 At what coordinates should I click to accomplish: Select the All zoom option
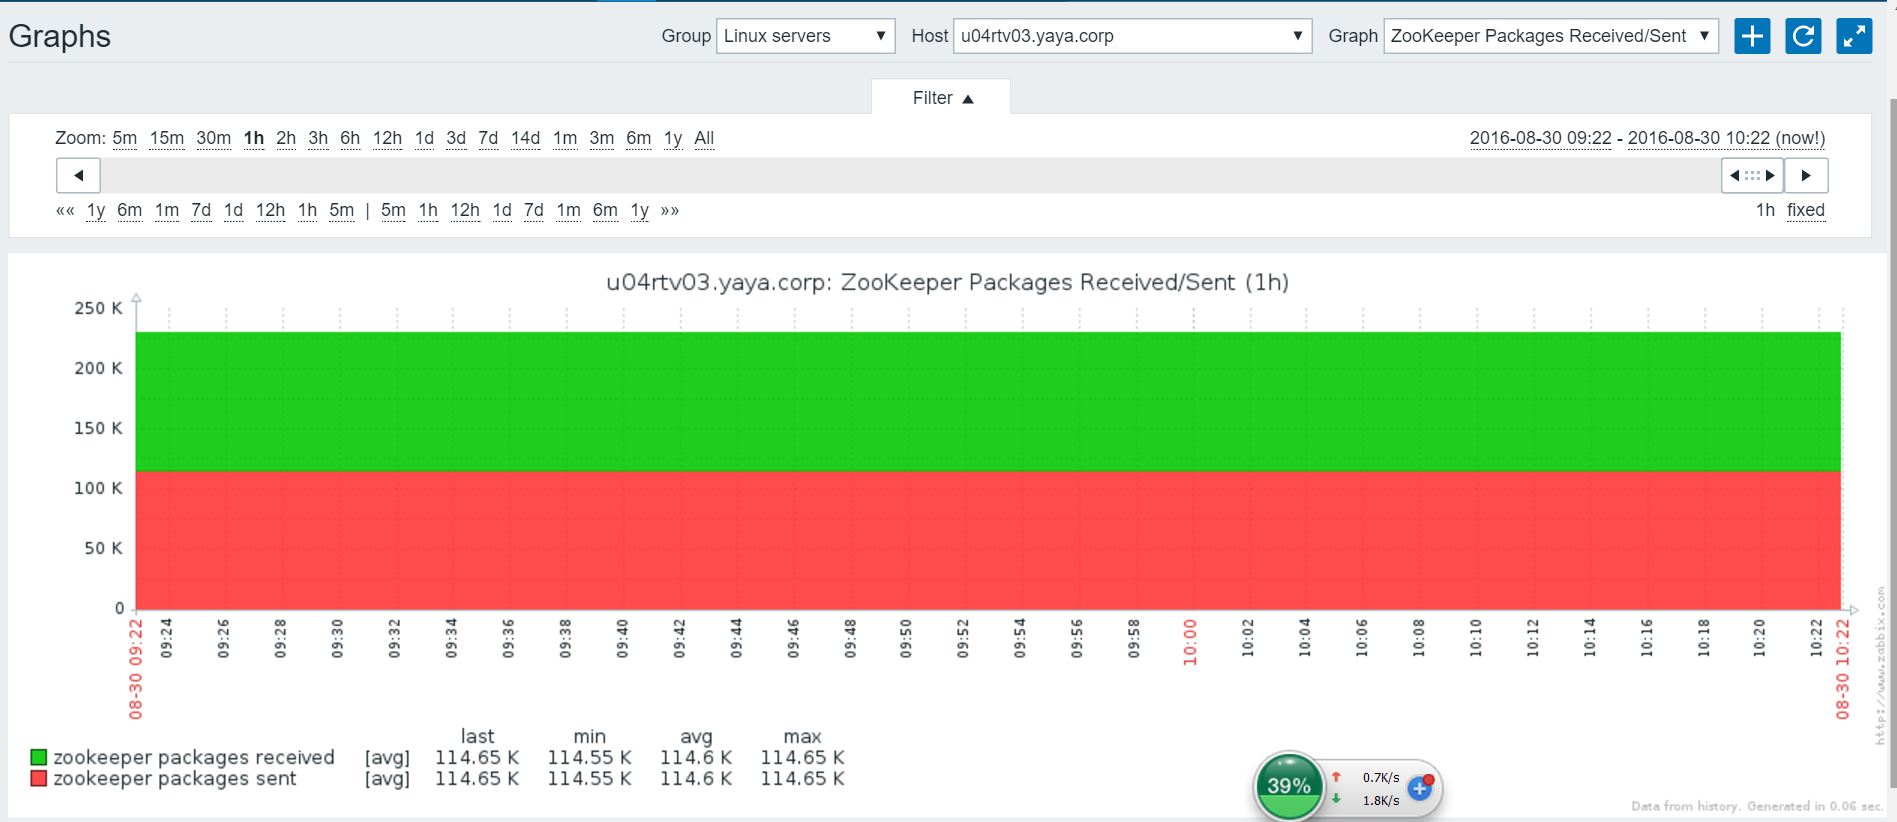click(x=704, y=138)
